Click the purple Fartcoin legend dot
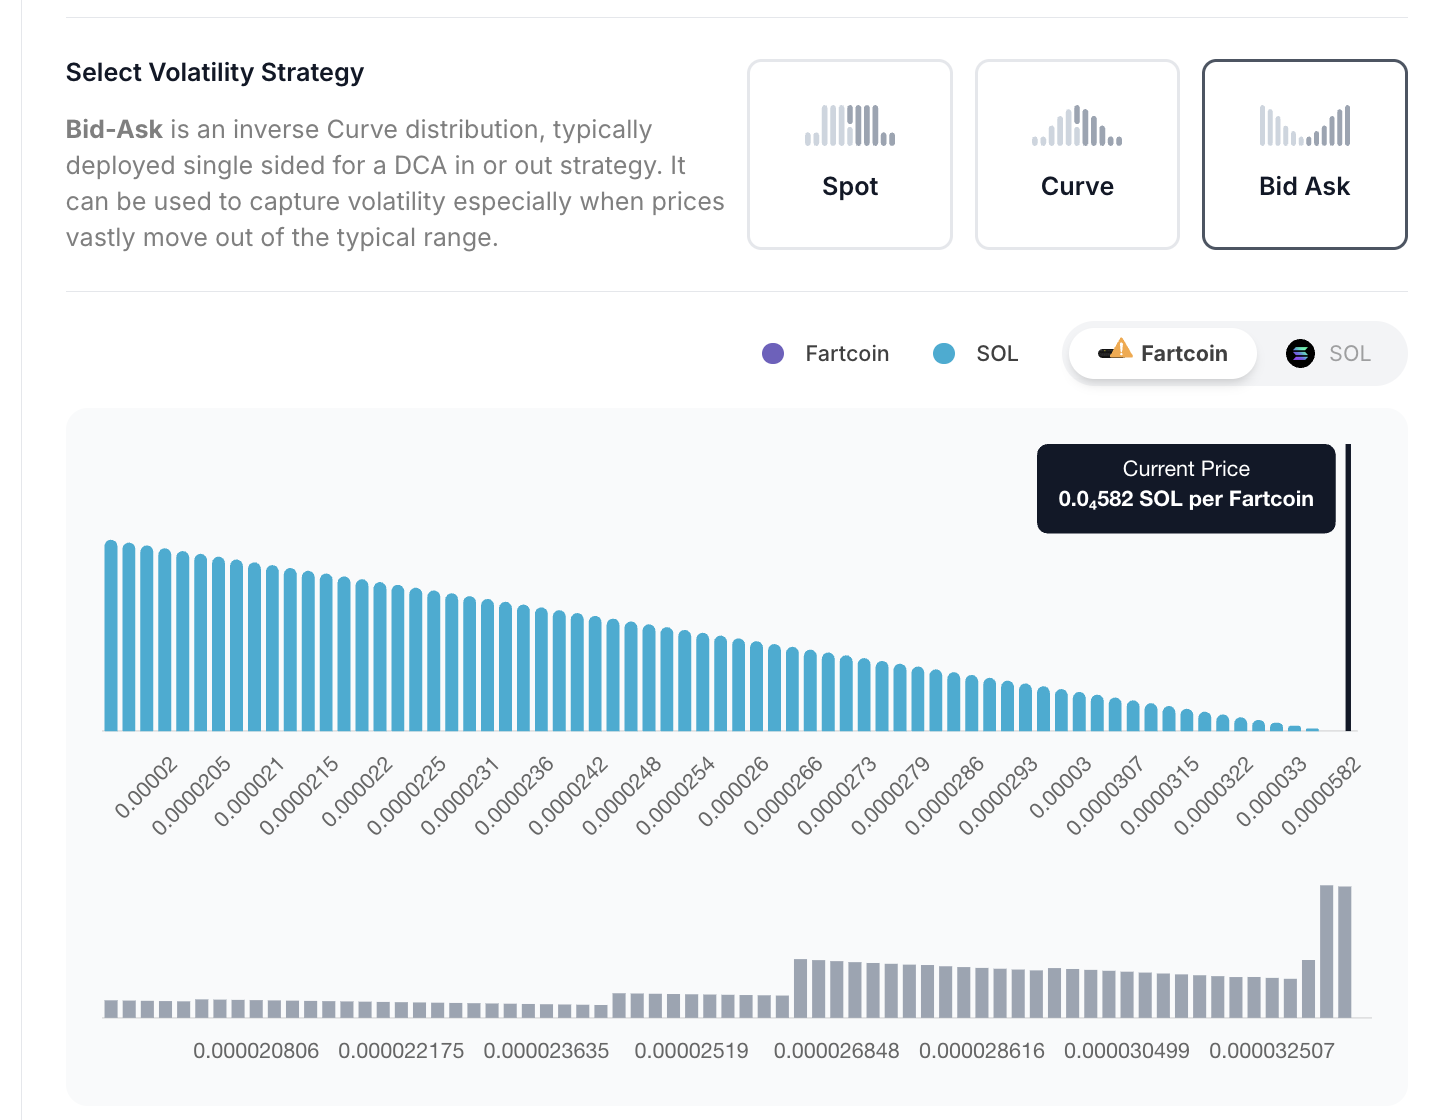Viewport: 1448px width, 1120px height. coord(773,354)
